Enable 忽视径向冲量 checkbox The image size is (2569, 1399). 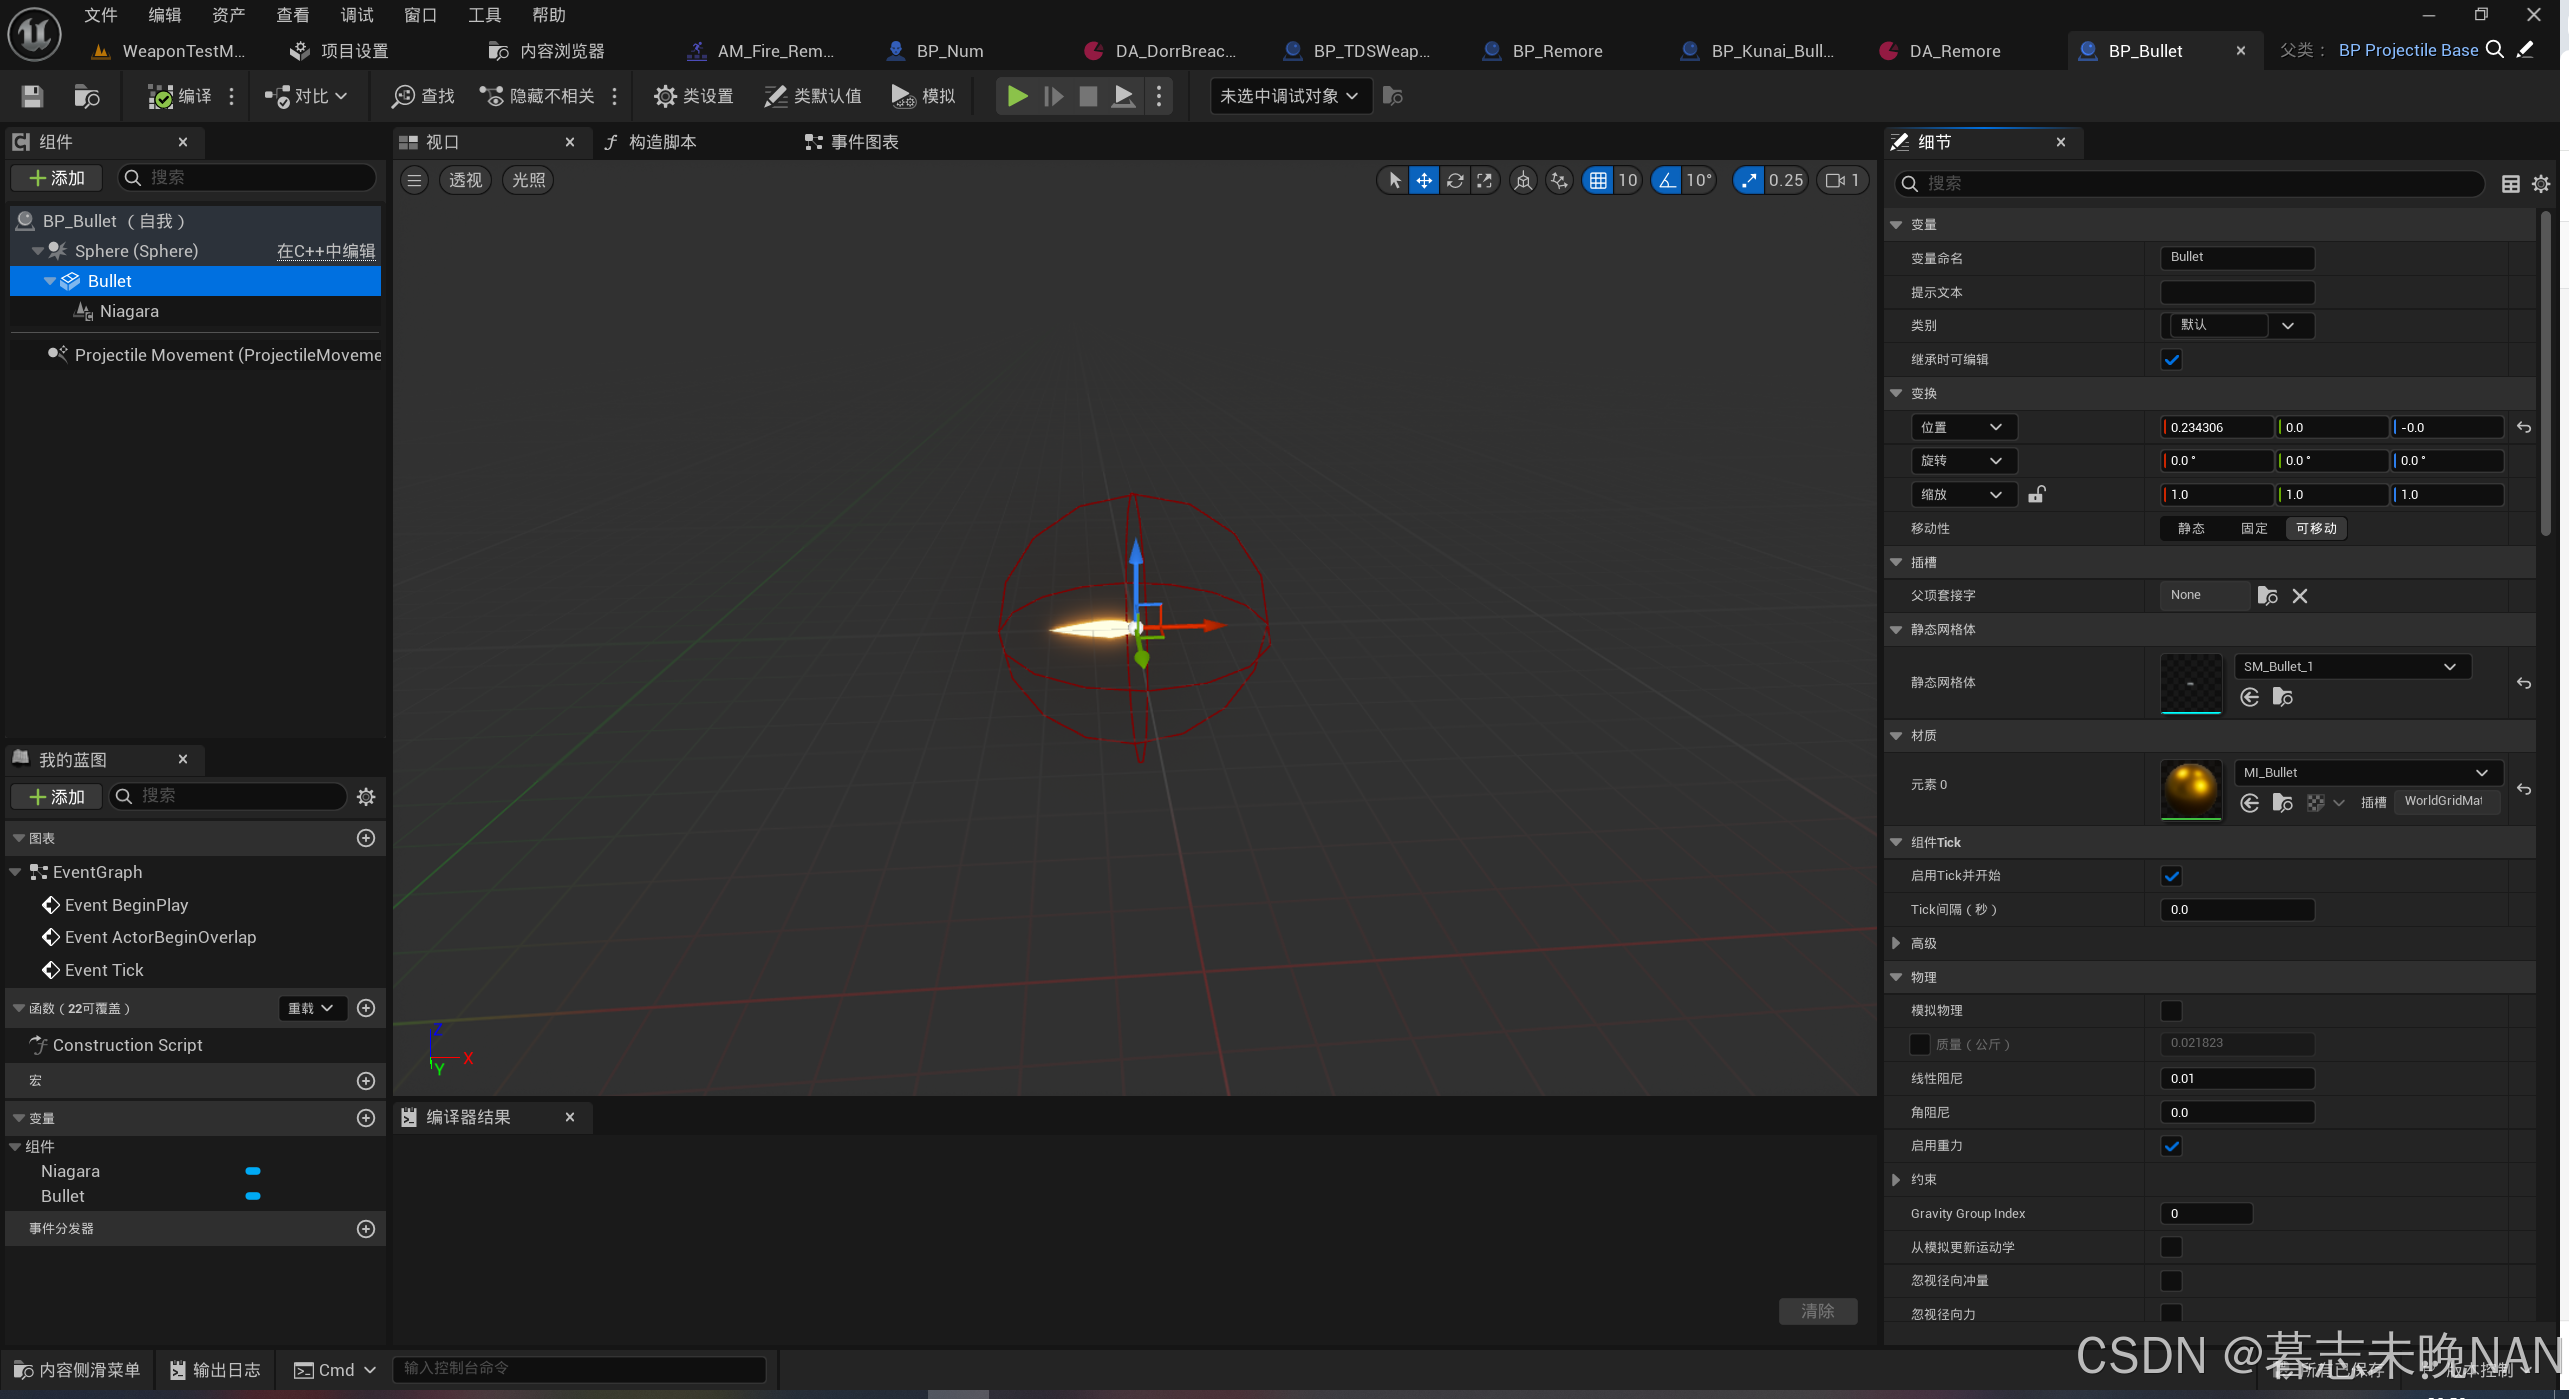click(x=2171, y=1281)
